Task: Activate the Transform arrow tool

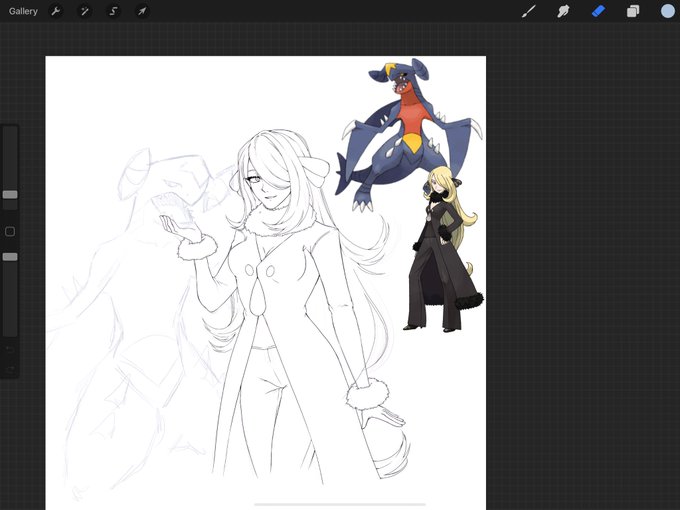Action: (142, 11)
